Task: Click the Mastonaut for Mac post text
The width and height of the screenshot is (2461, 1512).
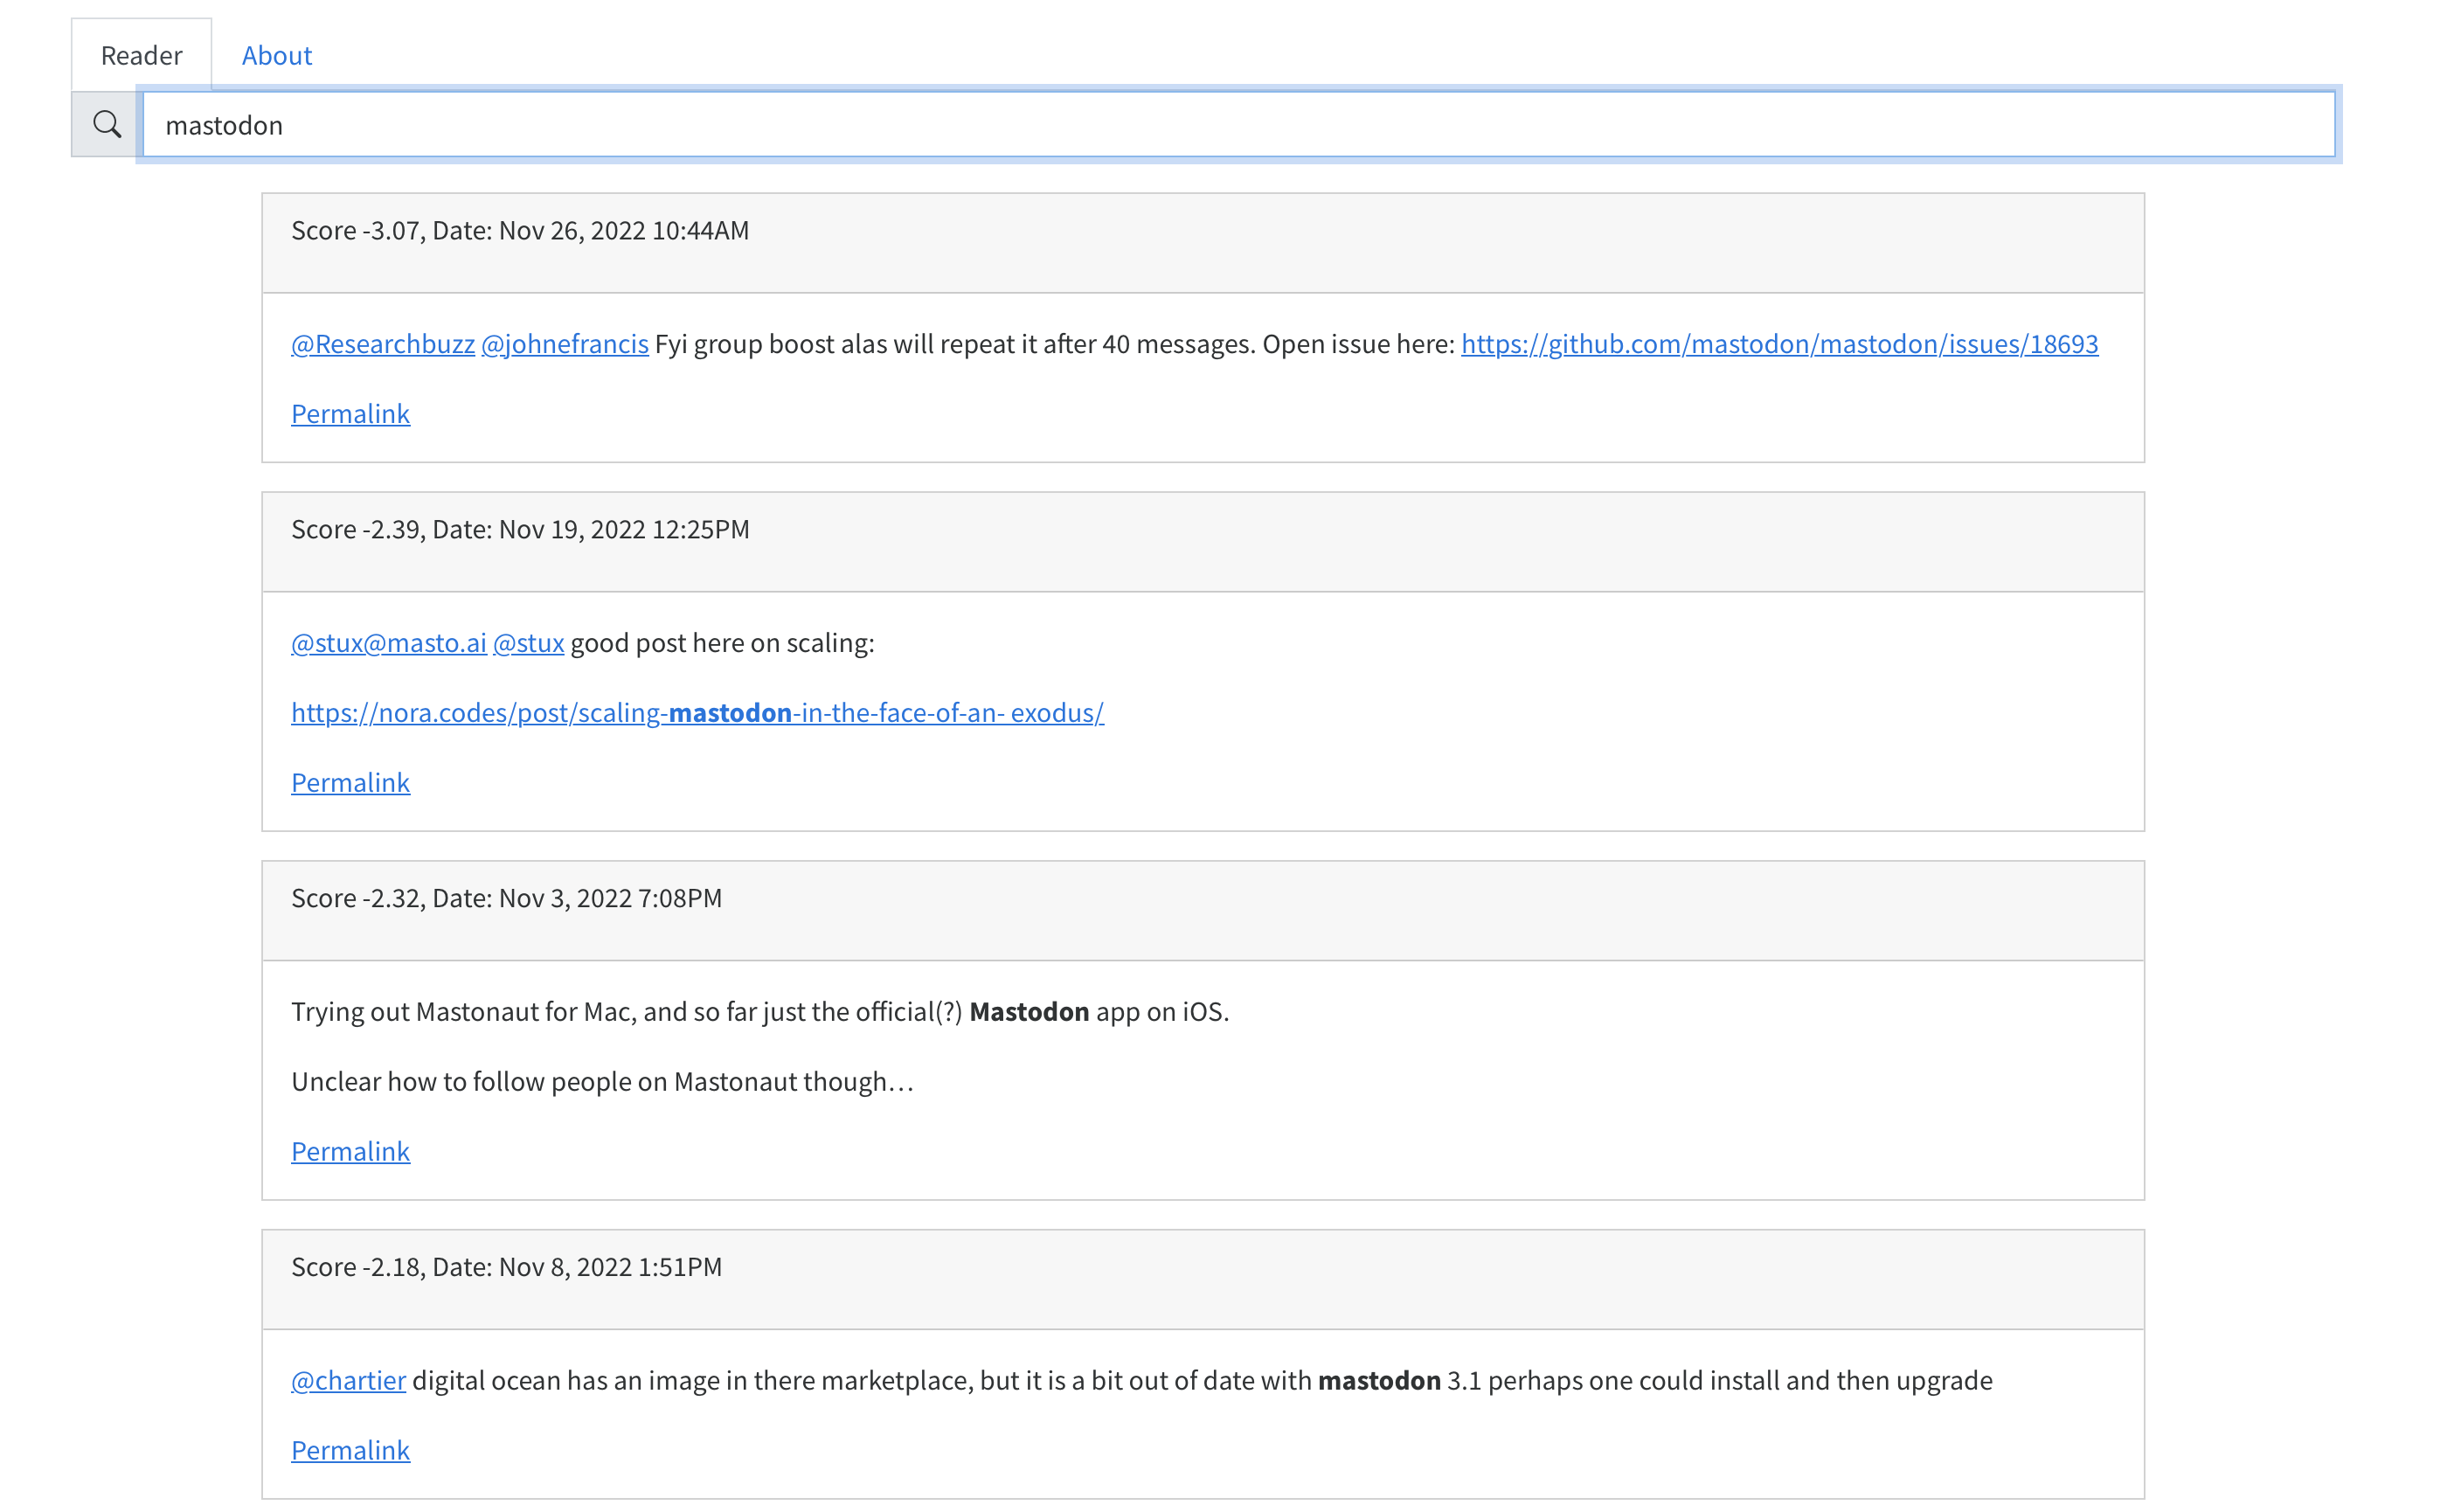Action: (x=760, y=1012)
